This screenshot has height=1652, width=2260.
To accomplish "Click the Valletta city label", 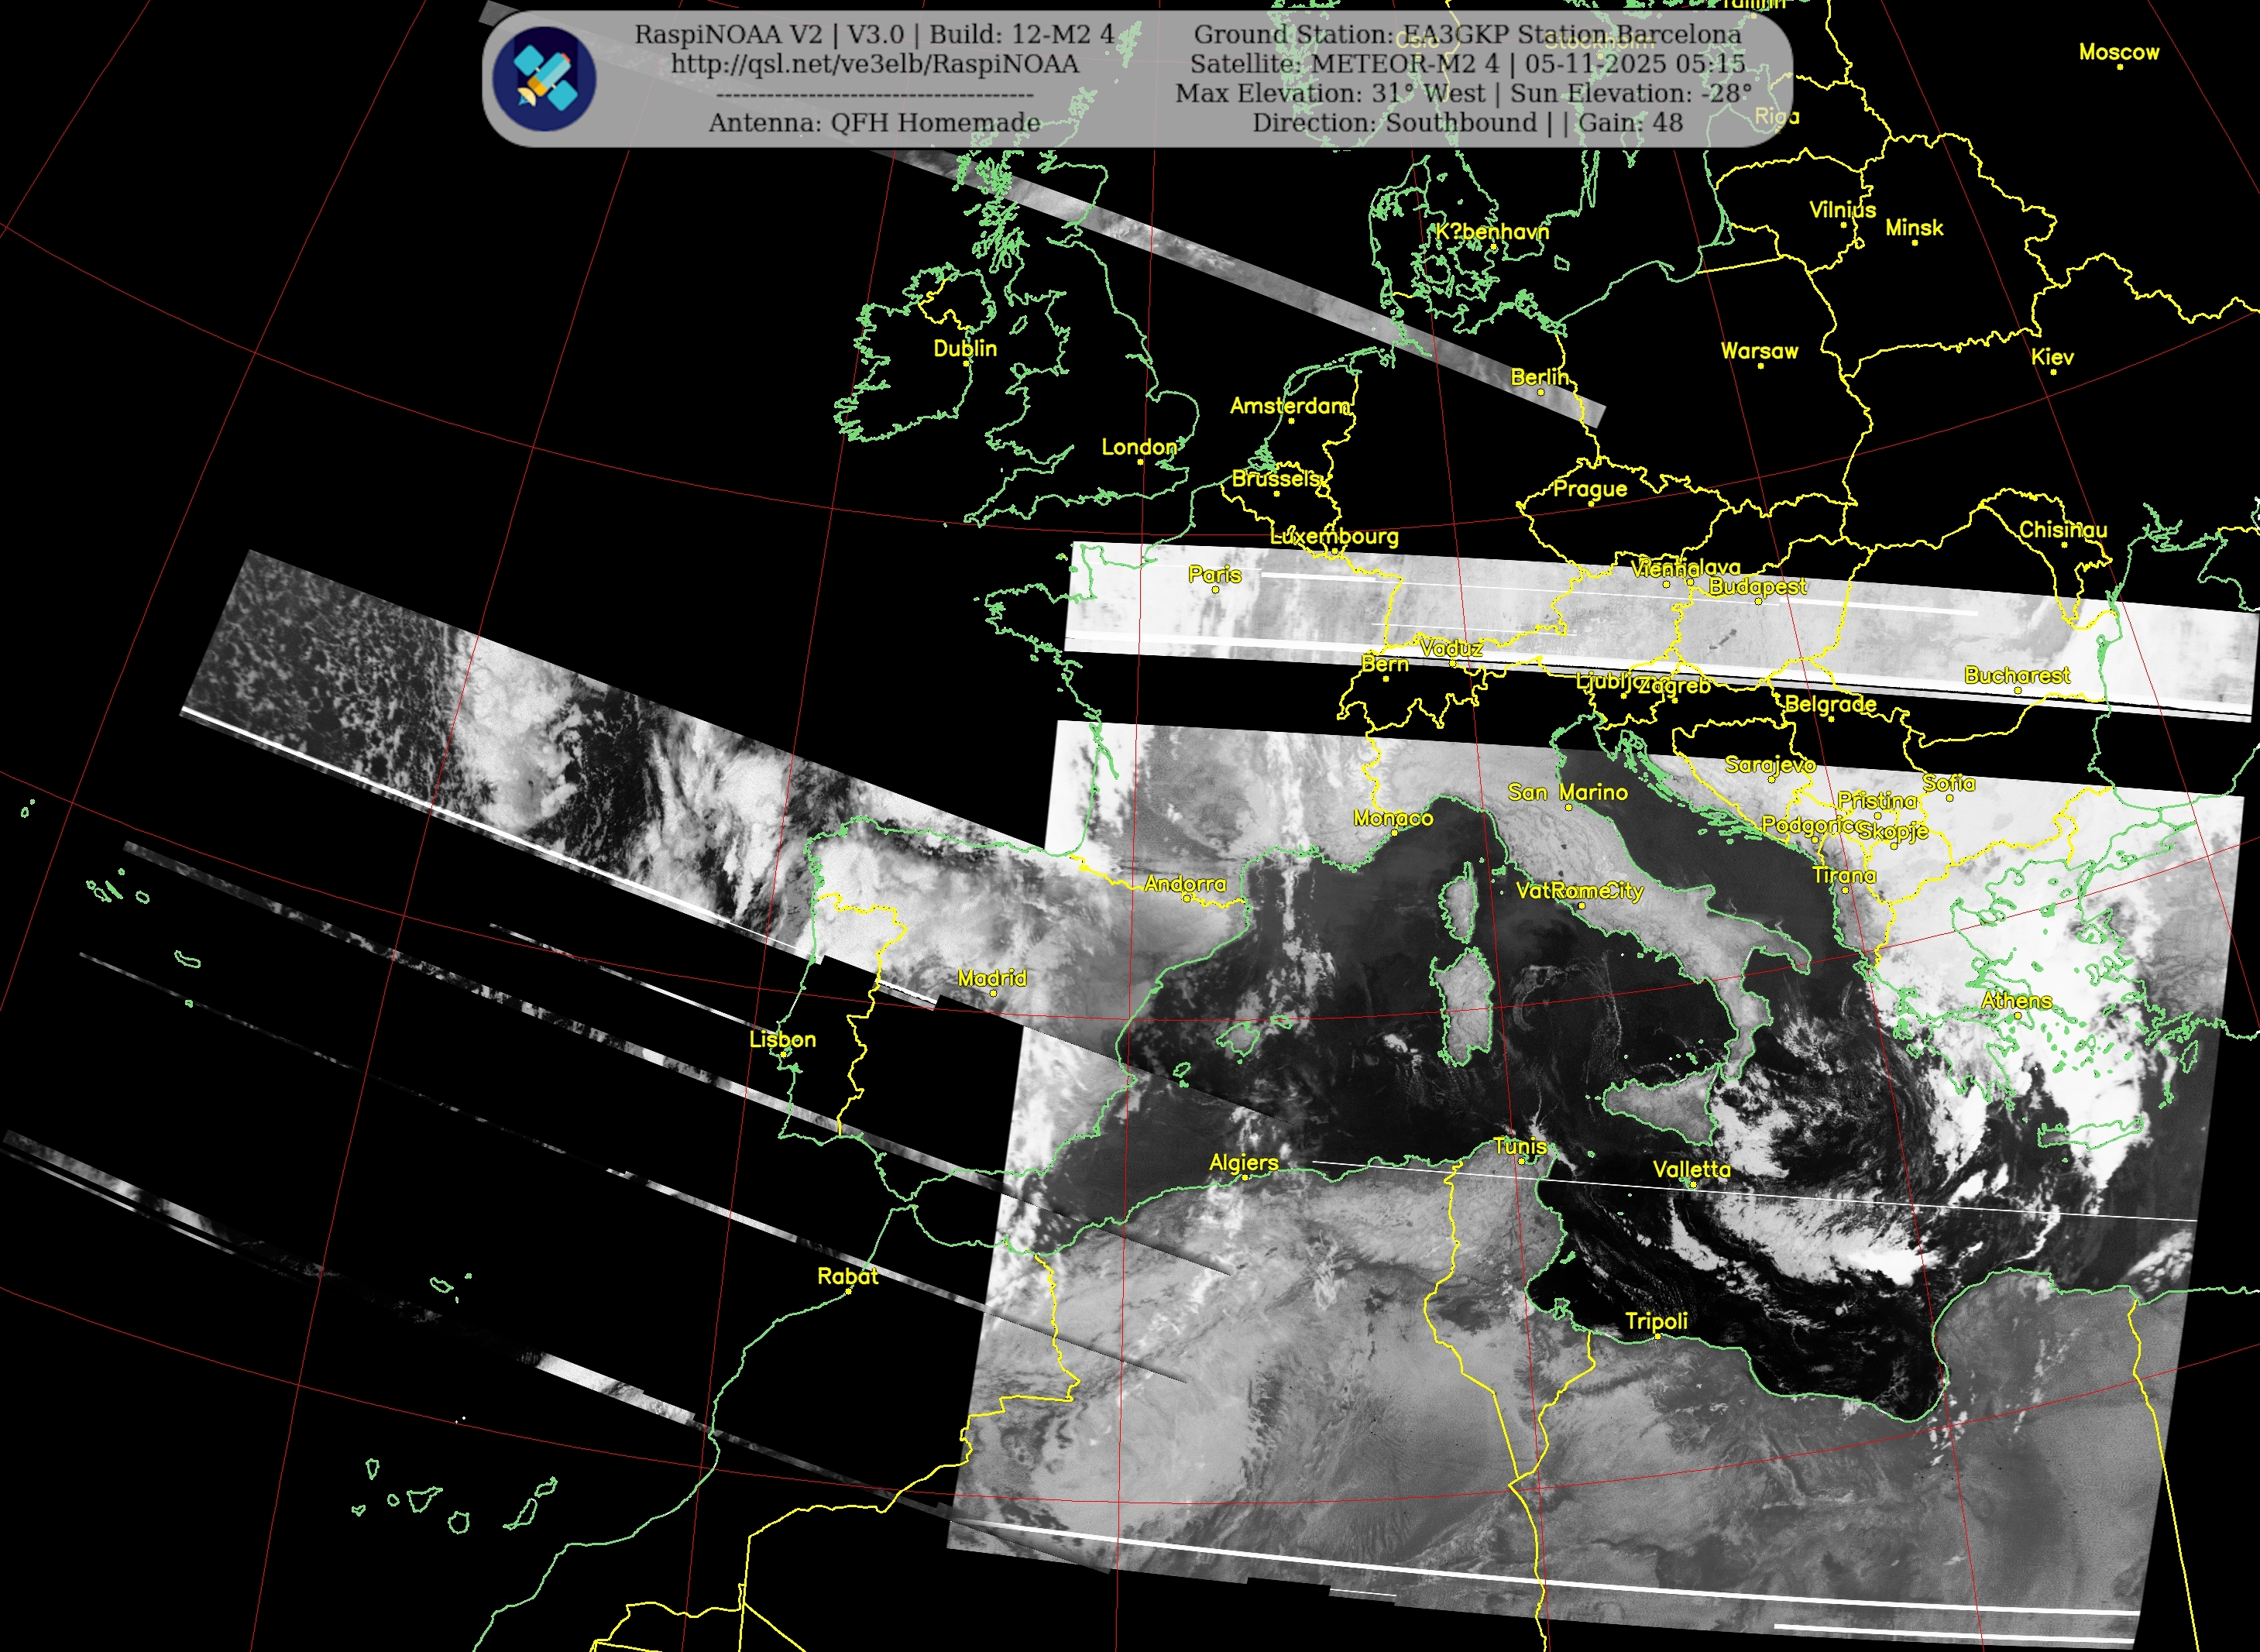I will [1691, 1169].
